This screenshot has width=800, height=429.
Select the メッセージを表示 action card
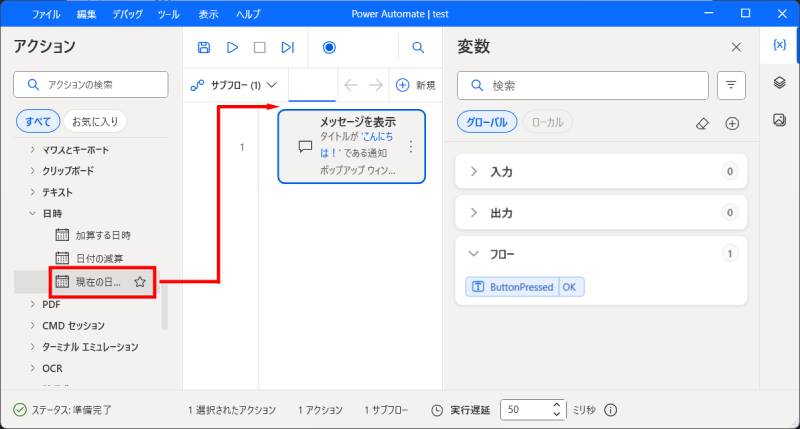coord(352,146)
